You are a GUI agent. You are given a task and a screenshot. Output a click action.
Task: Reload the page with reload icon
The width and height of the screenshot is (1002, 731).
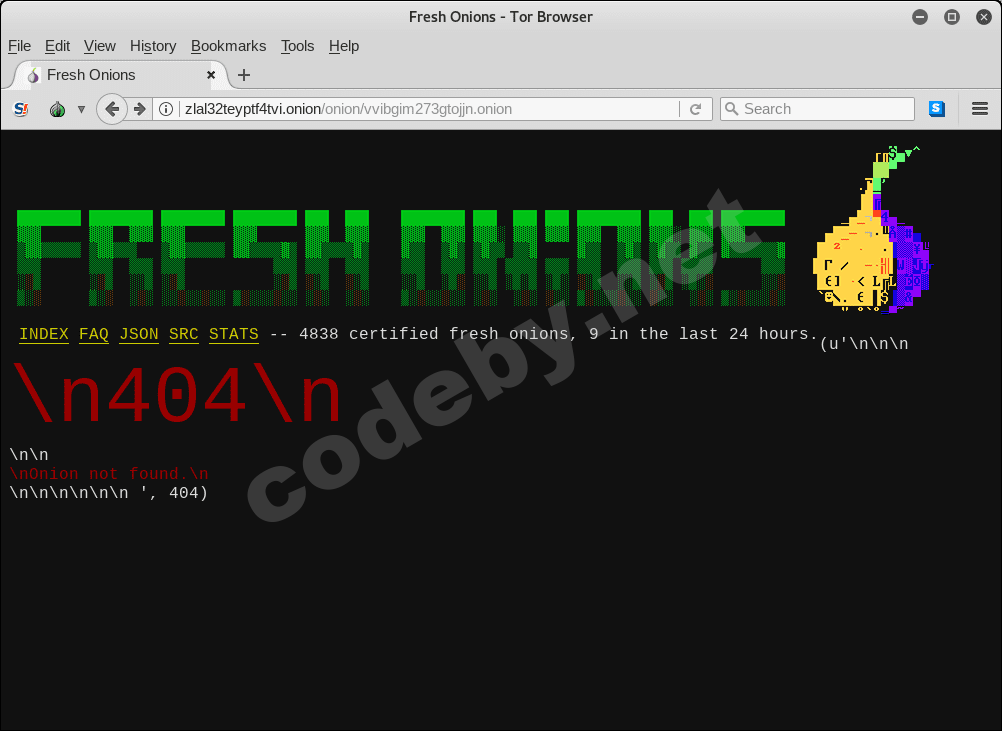point(696,109)
